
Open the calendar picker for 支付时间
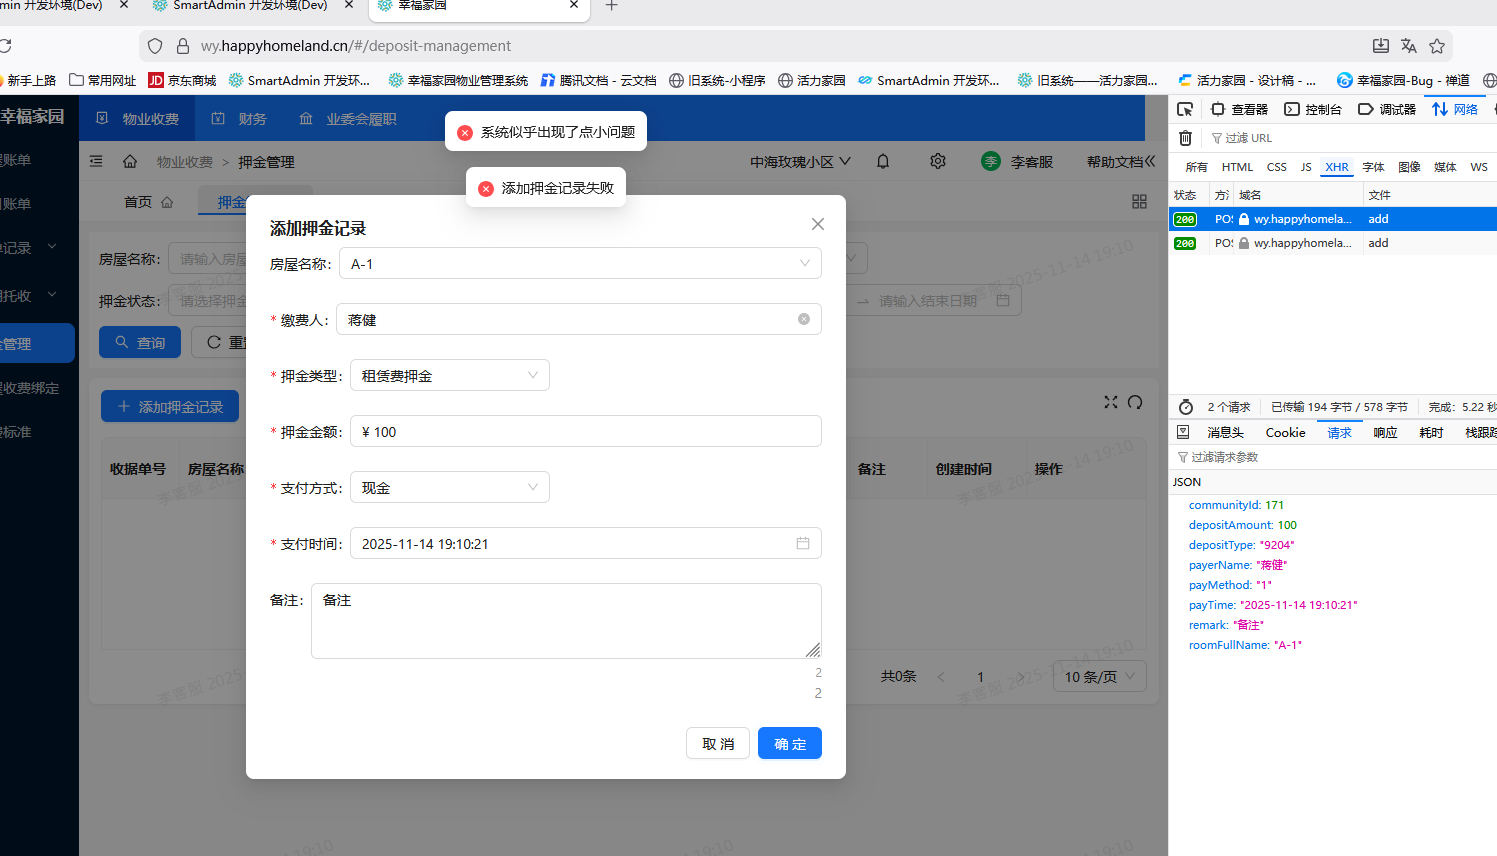[803, 542]
